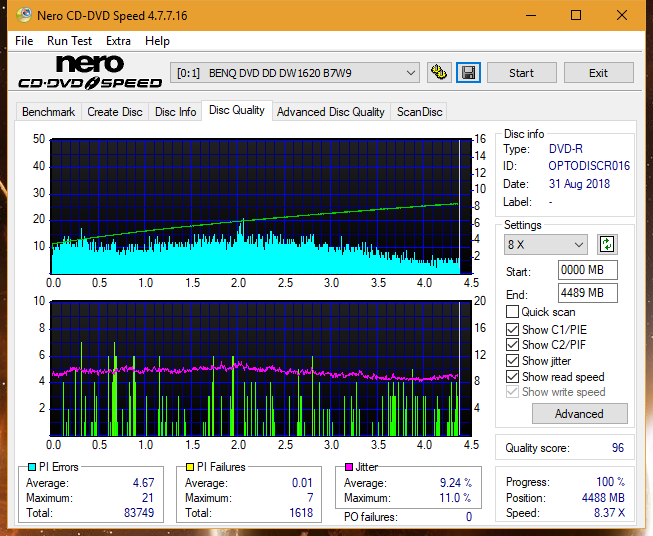Uncheck Show C1/PIE option

(x=512, y=329)
